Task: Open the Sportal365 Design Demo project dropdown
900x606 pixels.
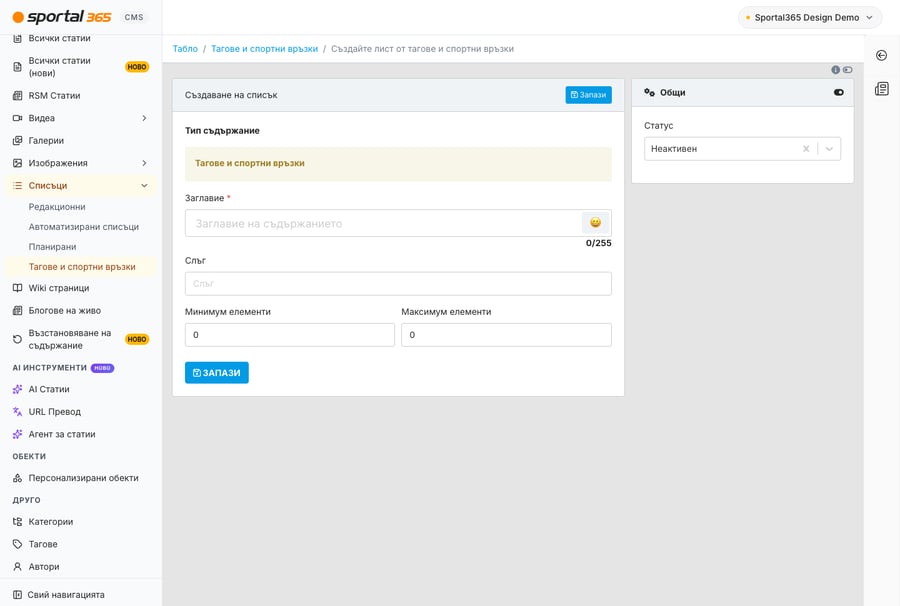Action: click(809, 18)
